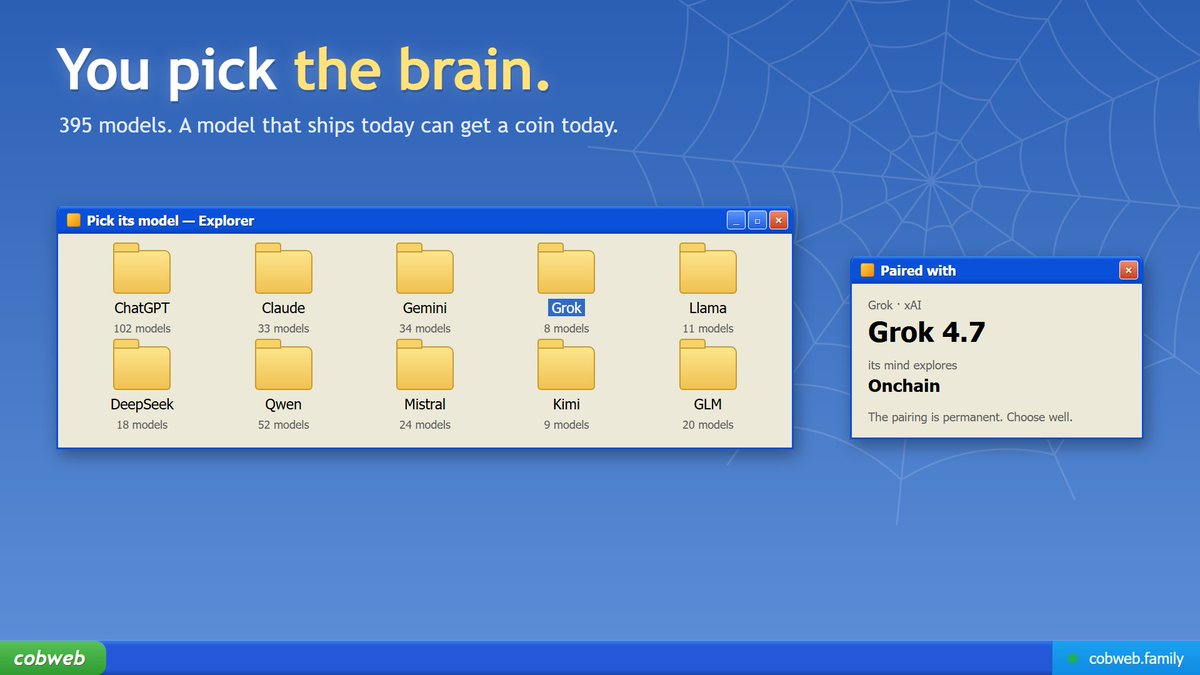Viewport: 1200px width, 675px height.
Task: Open the Qwen folder icon
Action: [x=283, y=364]
